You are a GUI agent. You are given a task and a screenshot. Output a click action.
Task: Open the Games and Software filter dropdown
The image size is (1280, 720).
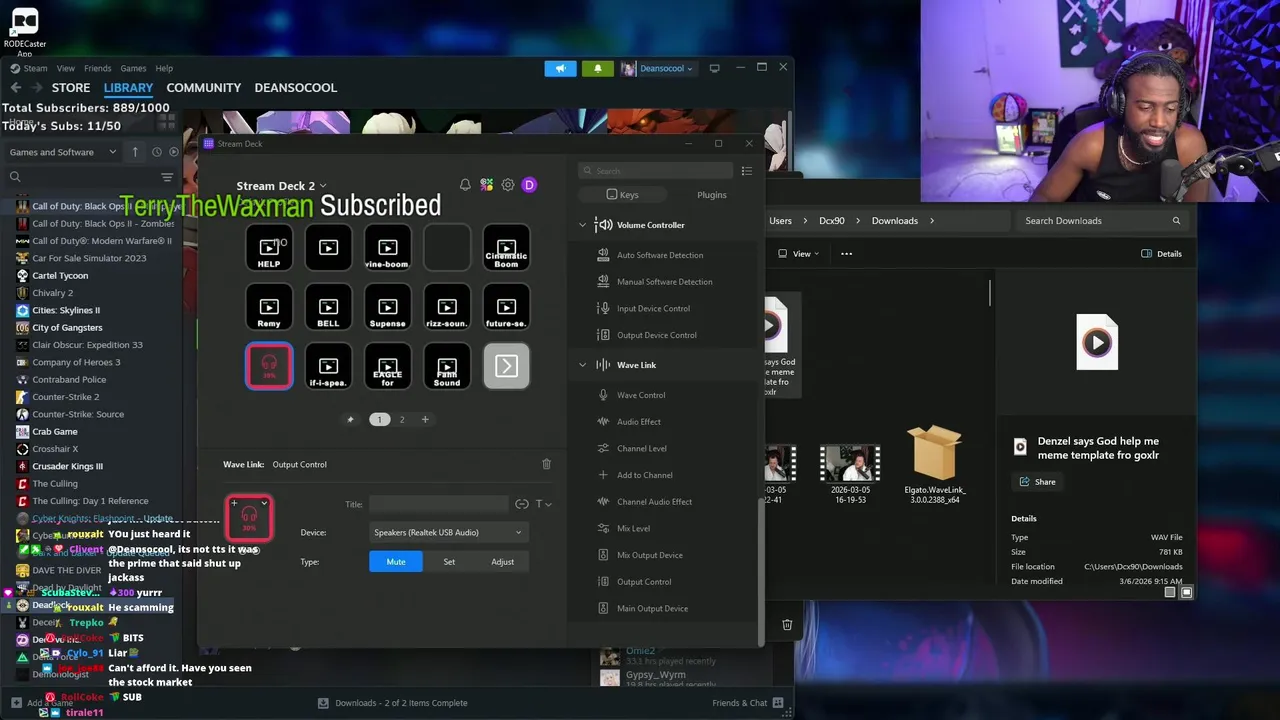pos(65,152)
